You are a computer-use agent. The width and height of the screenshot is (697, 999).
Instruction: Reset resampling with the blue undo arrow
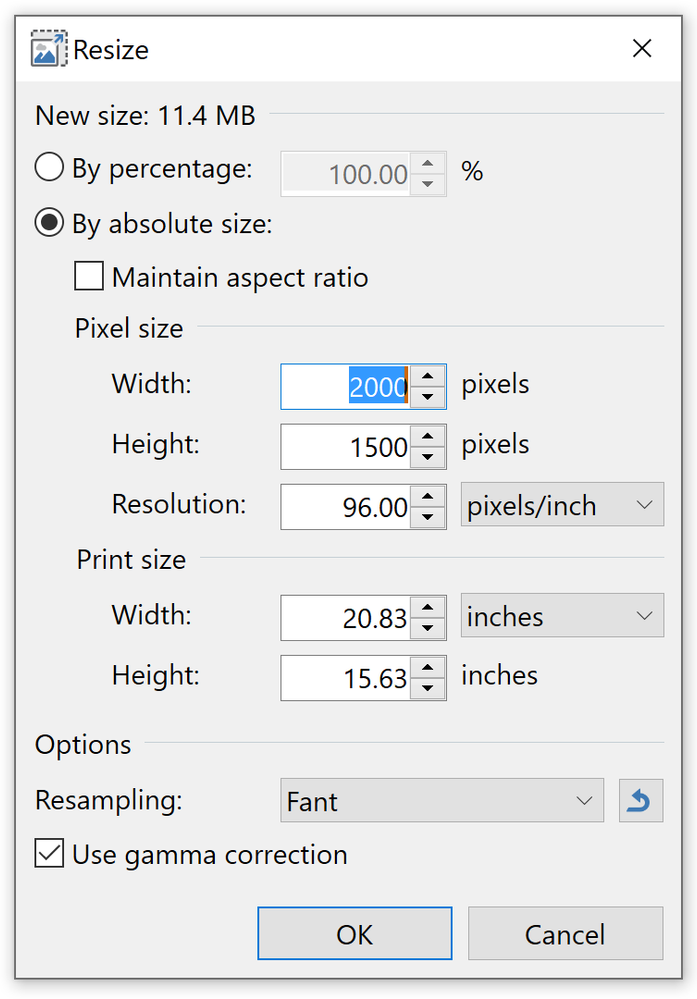tap(641, 801)
